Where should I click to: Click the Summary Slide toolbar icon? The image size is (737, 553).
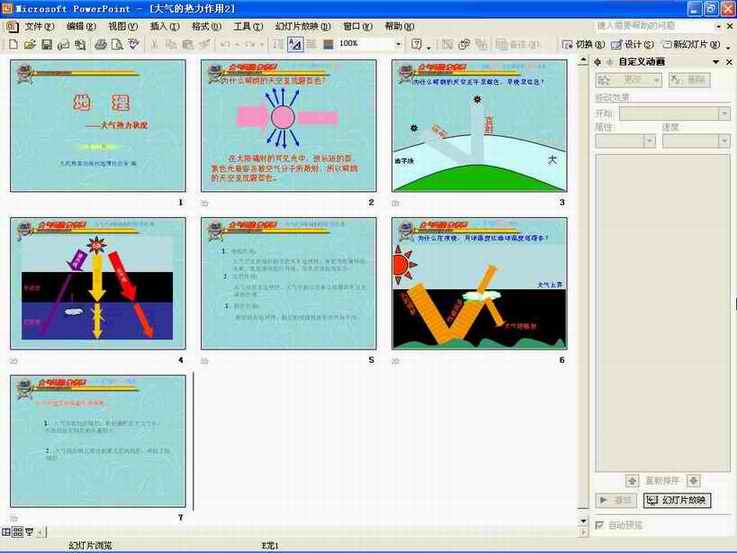pyautogui.click(x=481, y=45)
